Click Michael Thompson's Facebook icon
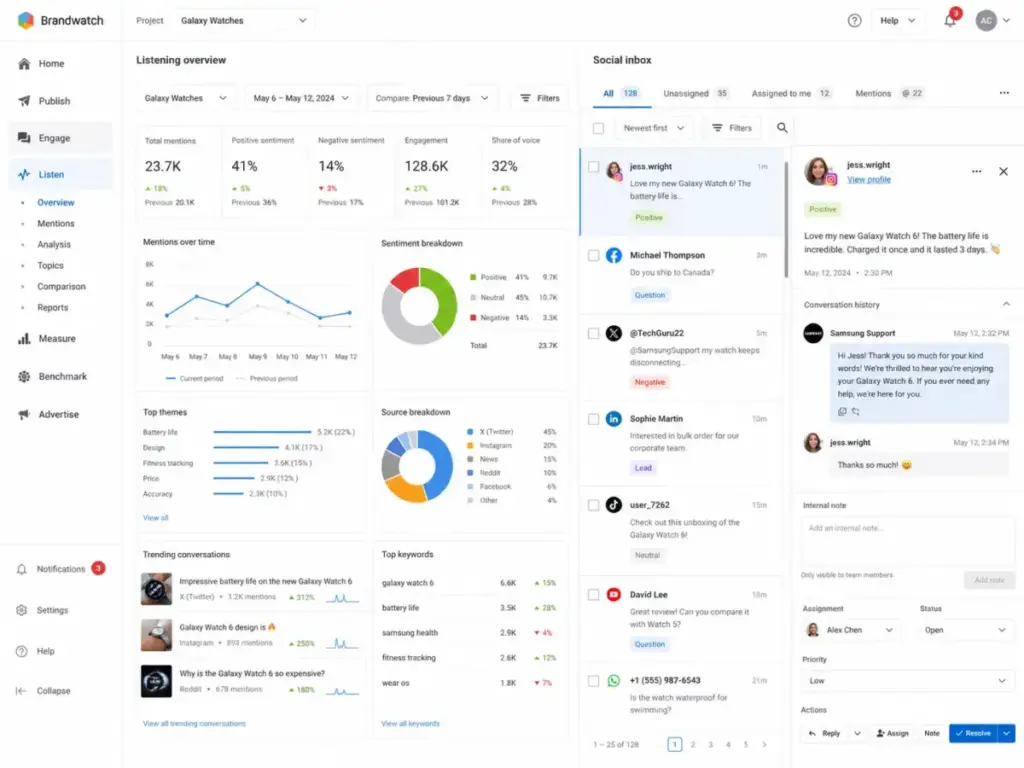Screen dimensions: 1024x768 pos(613,255)
